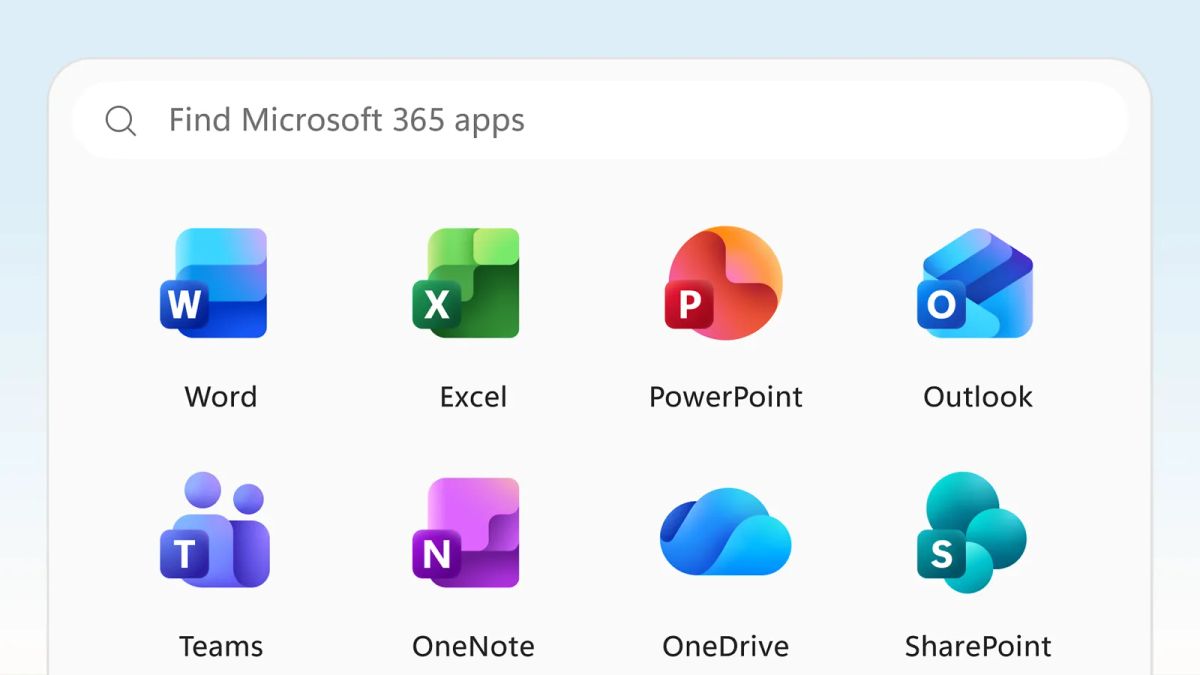The image size is (1200, 675).
Task: Click the OneNote label text
Action: pos(473,646)
